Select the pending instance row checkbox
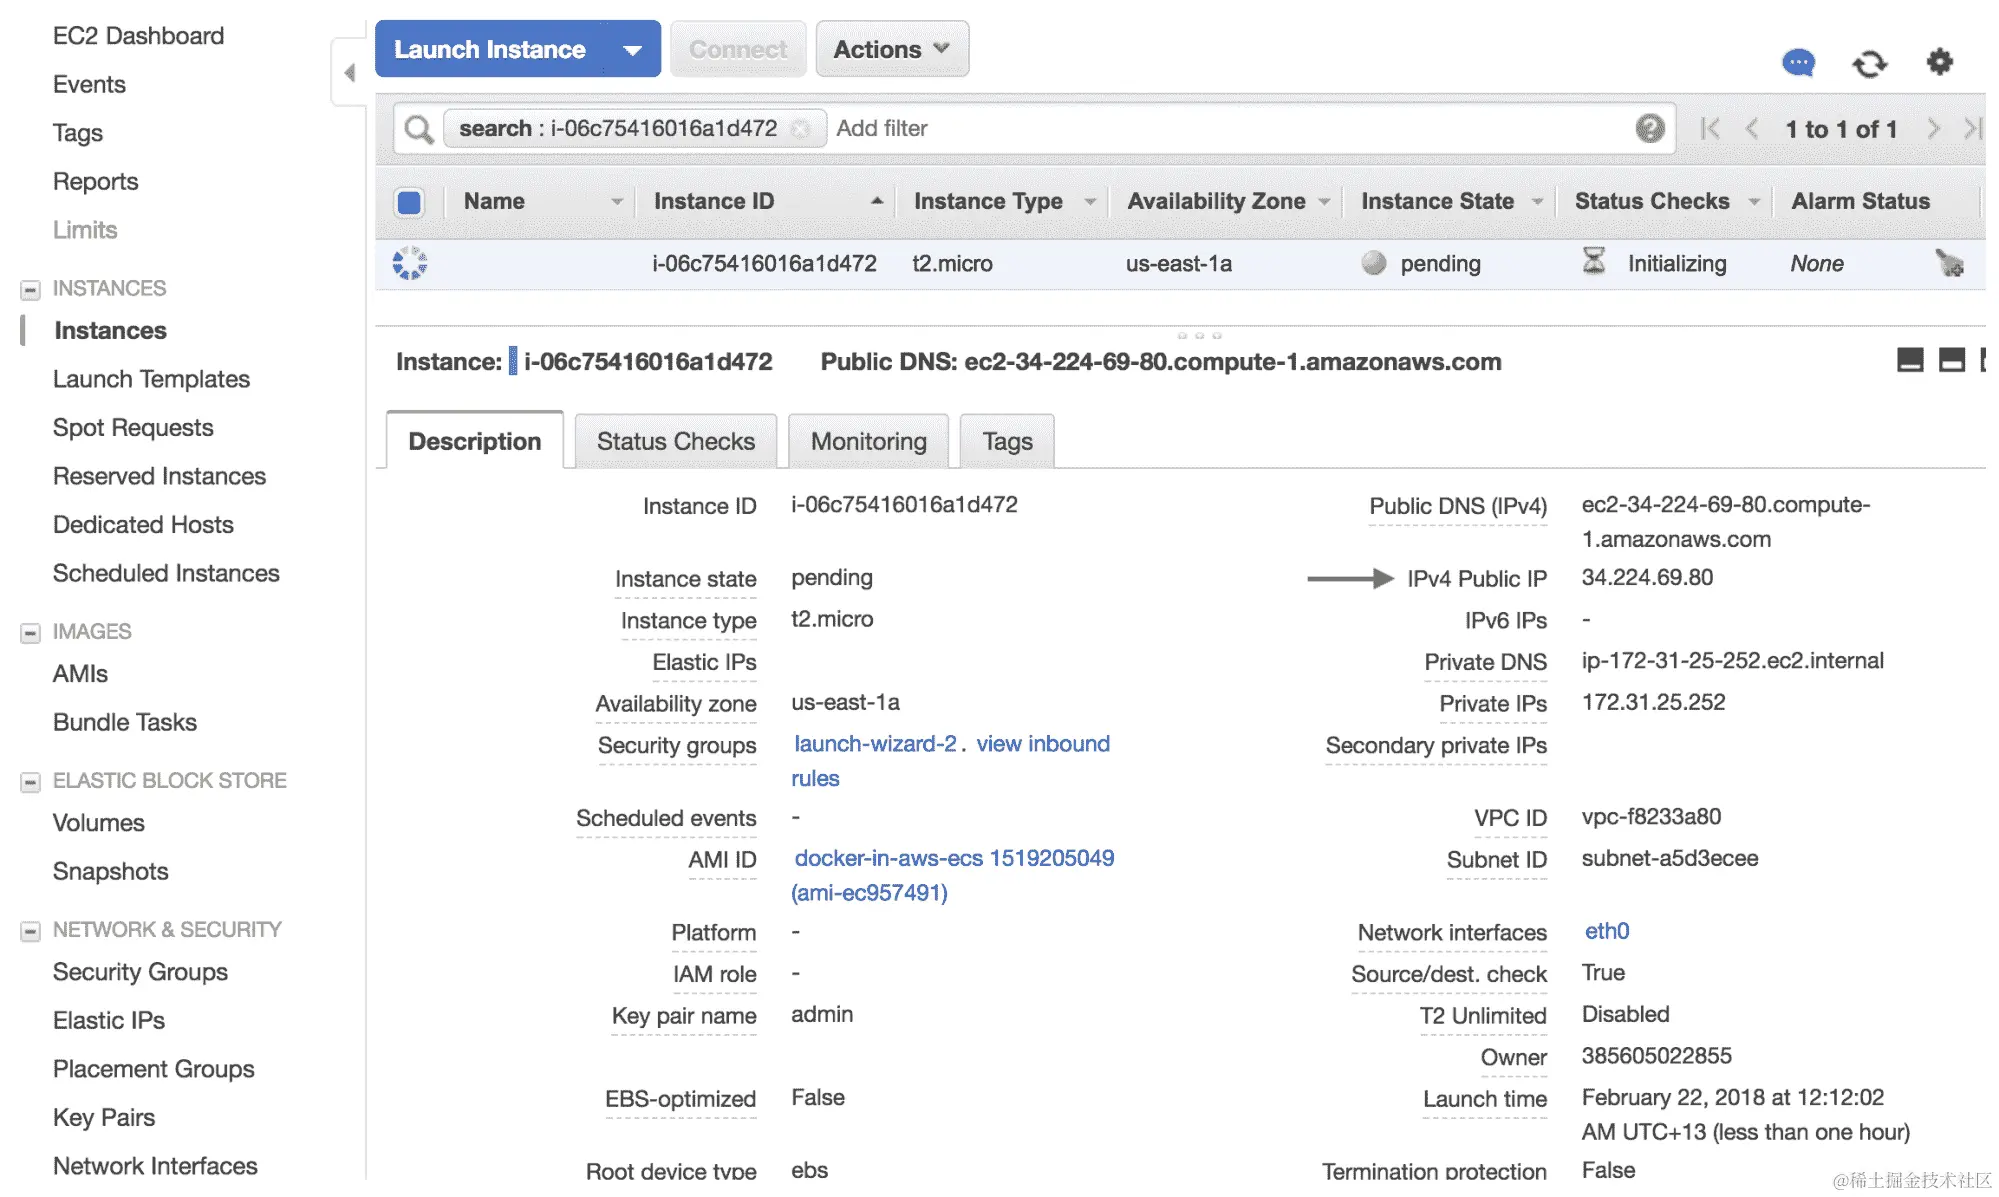The width and height of the screenshot is (1999, 1197). pos(409,264)
